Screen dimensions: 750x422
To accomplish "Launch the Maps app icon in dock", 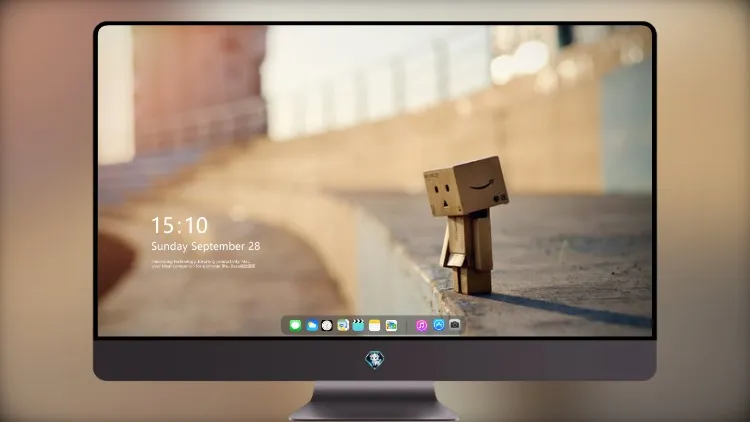I will [x=342, y=326].
